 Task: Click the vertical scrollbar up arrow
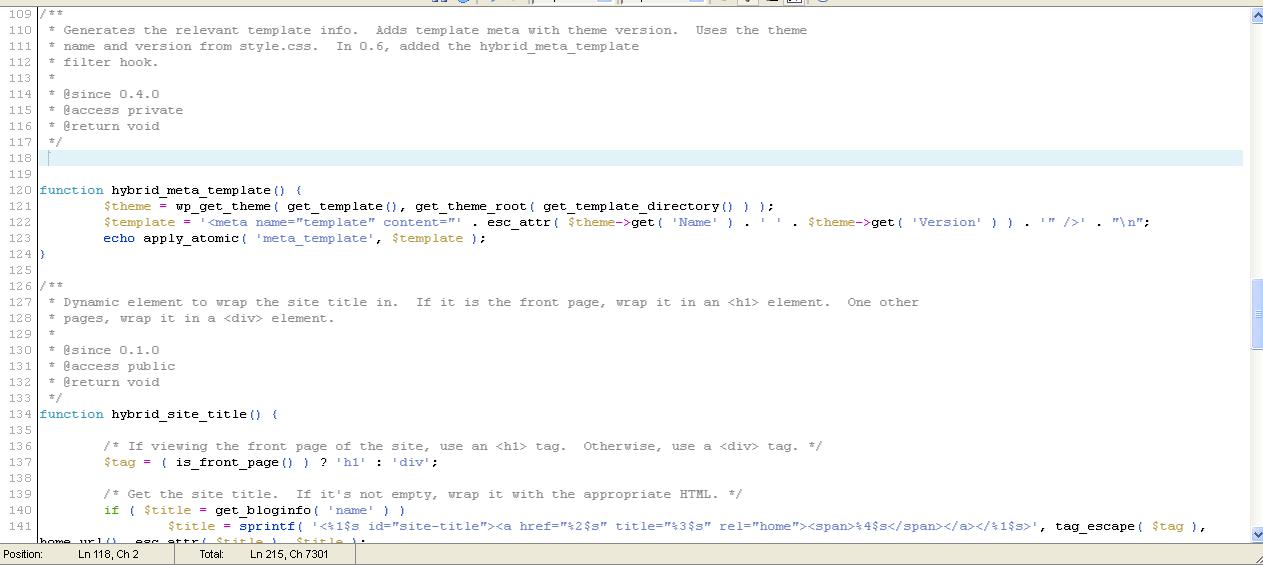click(1256, 15)
